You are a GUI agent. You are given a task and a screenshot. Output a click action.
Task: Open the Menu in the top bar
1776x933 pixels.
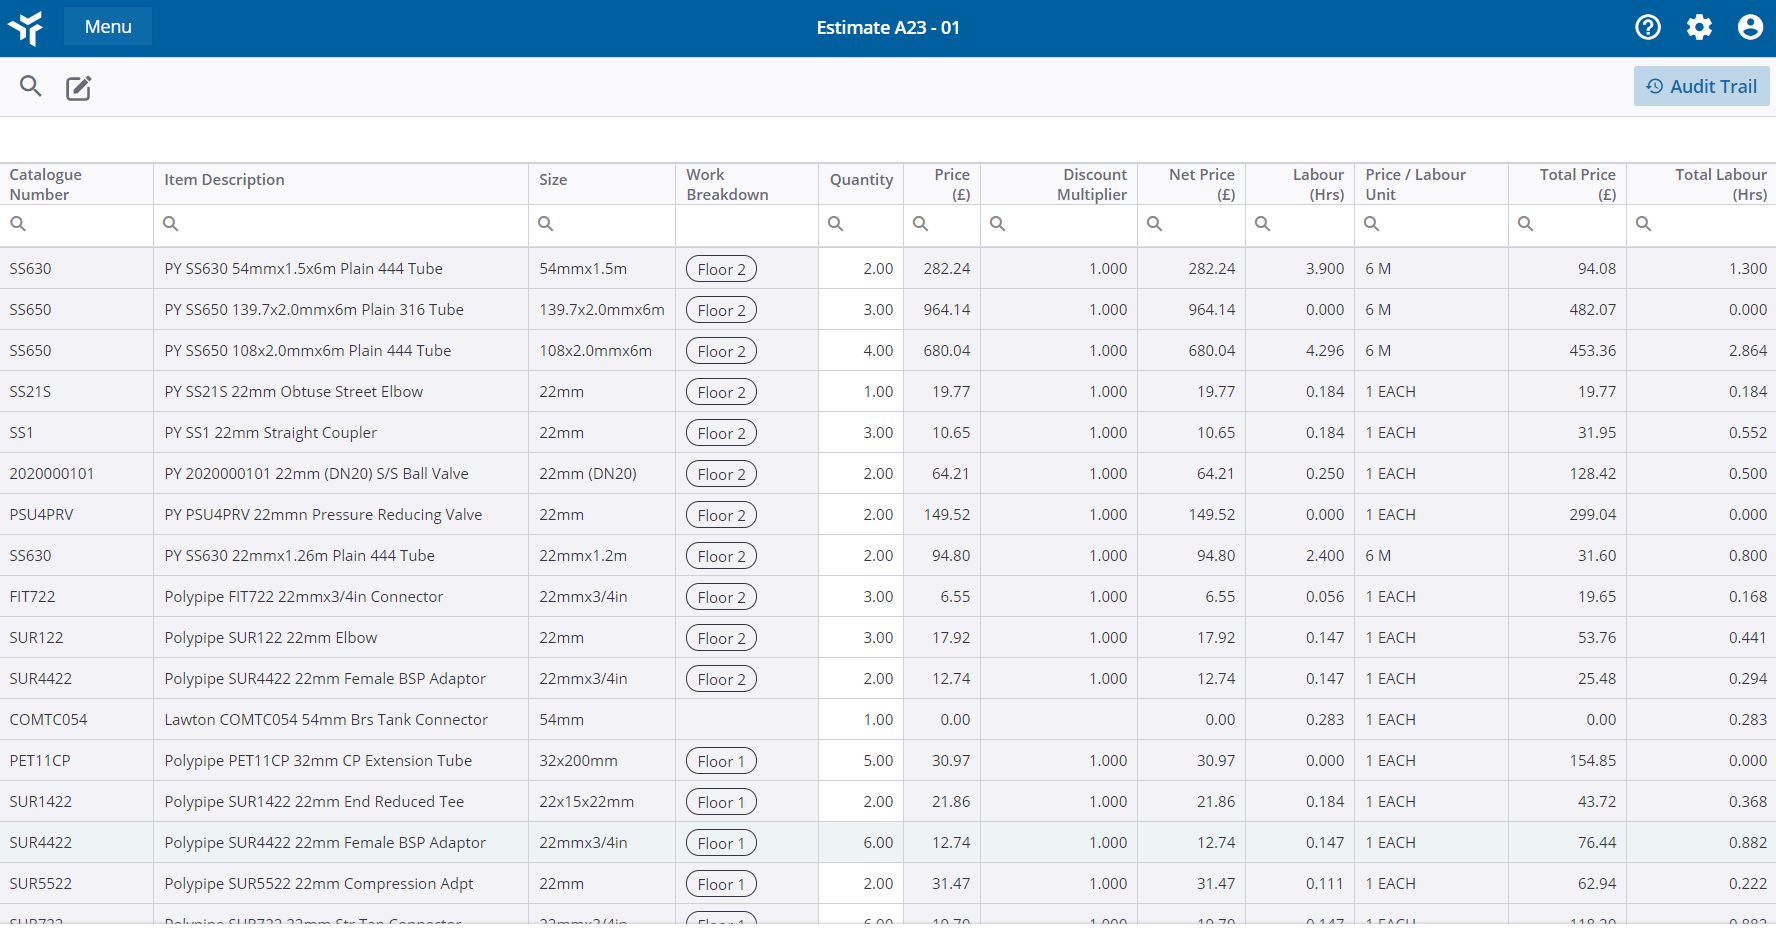click(107, 27)
